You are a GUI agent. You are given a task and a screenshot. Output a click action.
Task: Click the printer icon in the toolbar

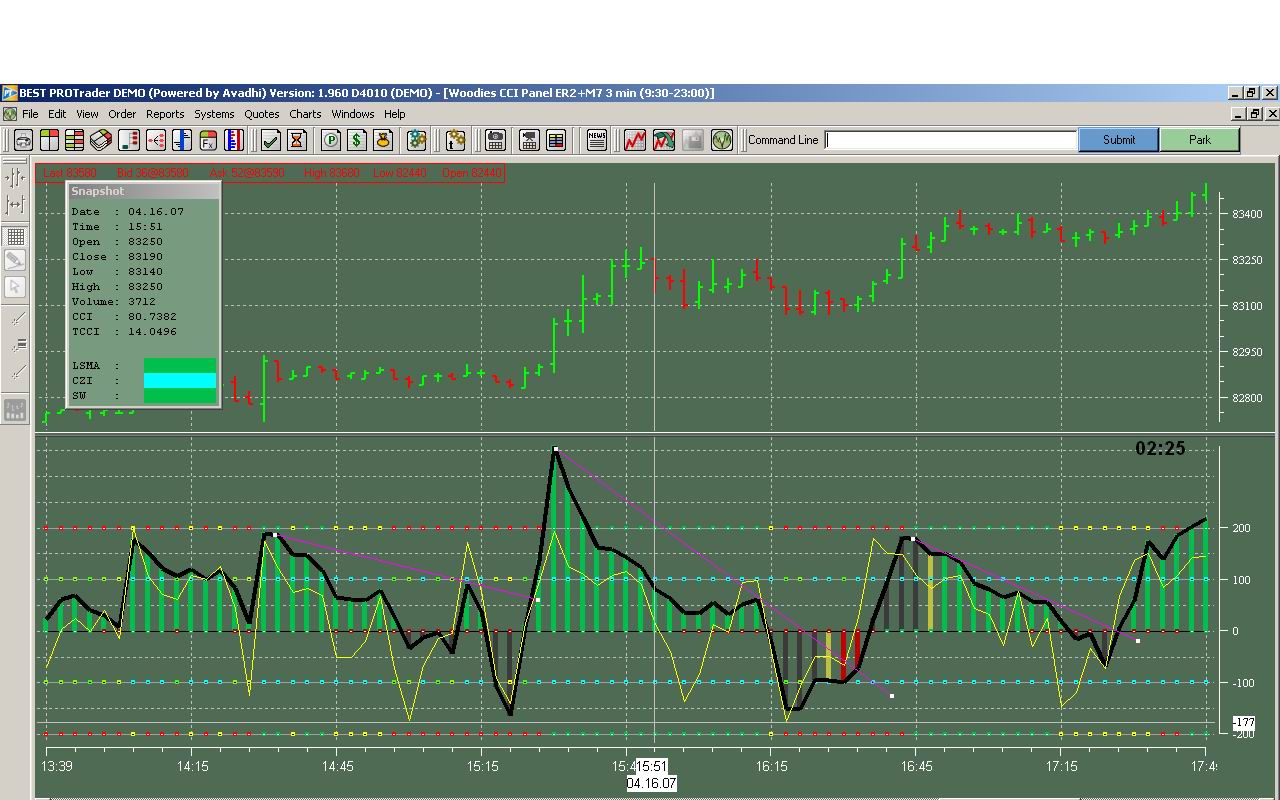pyautogui.click(x=23, y=140)
